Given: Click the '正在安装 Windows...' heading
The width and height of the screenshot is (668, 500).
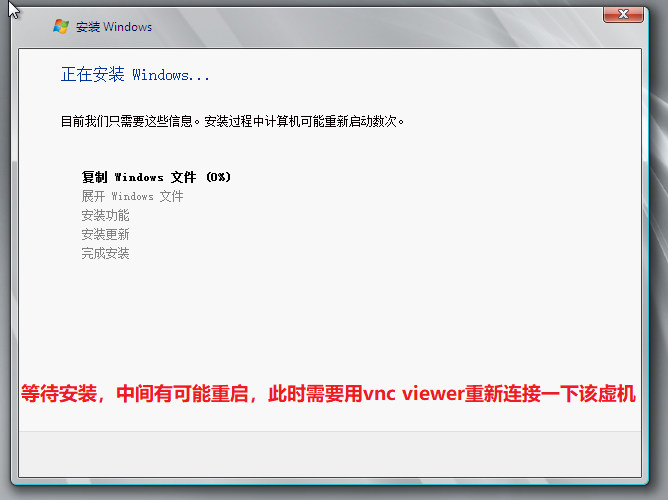Looking at the screenshot, I should (135, 75).
